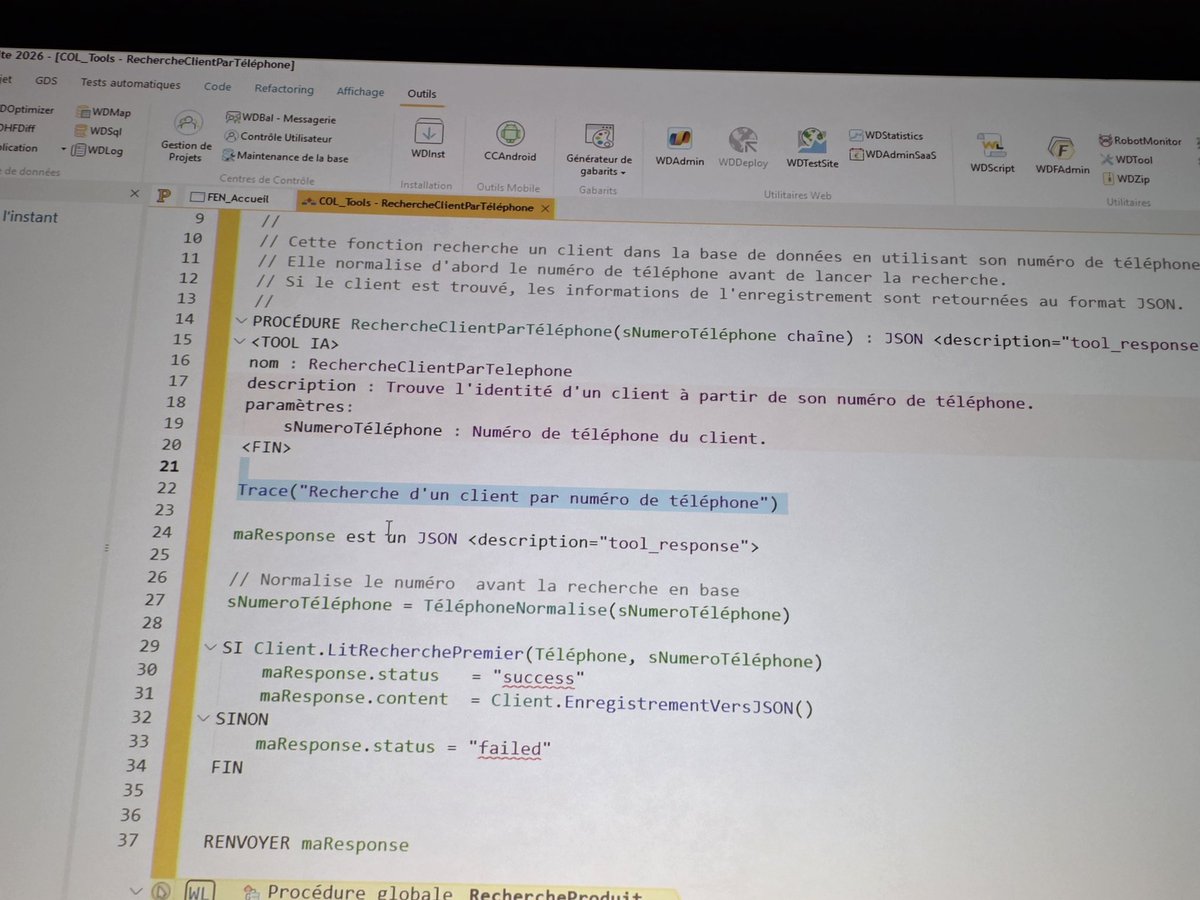Open WDZip utility

[x=1125, y=179]
